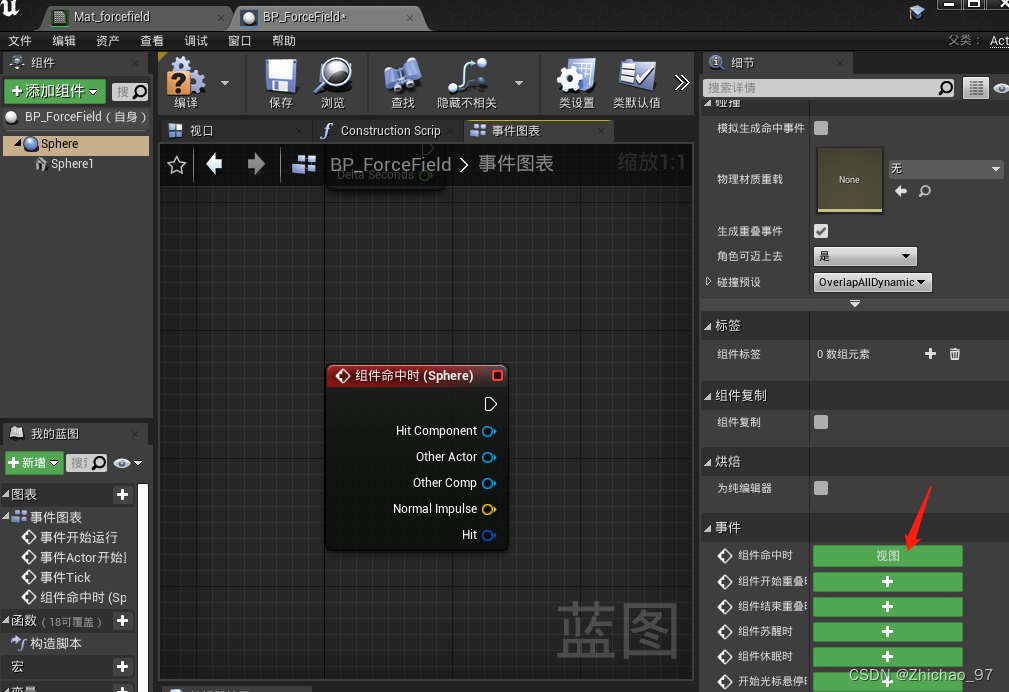
Task: Open the Window (窗口) menu
Action: click(239, 41)
